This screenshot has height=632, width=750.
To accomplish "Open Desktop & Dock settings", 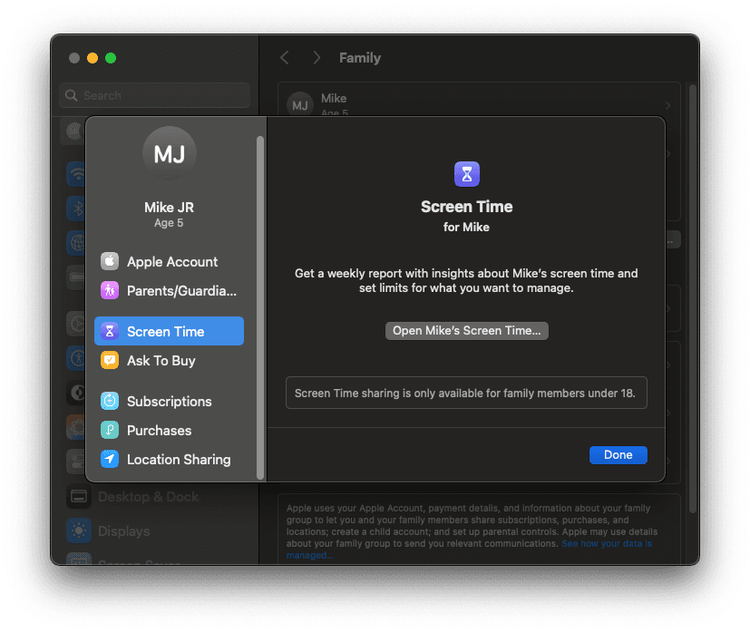I will 148,496.
